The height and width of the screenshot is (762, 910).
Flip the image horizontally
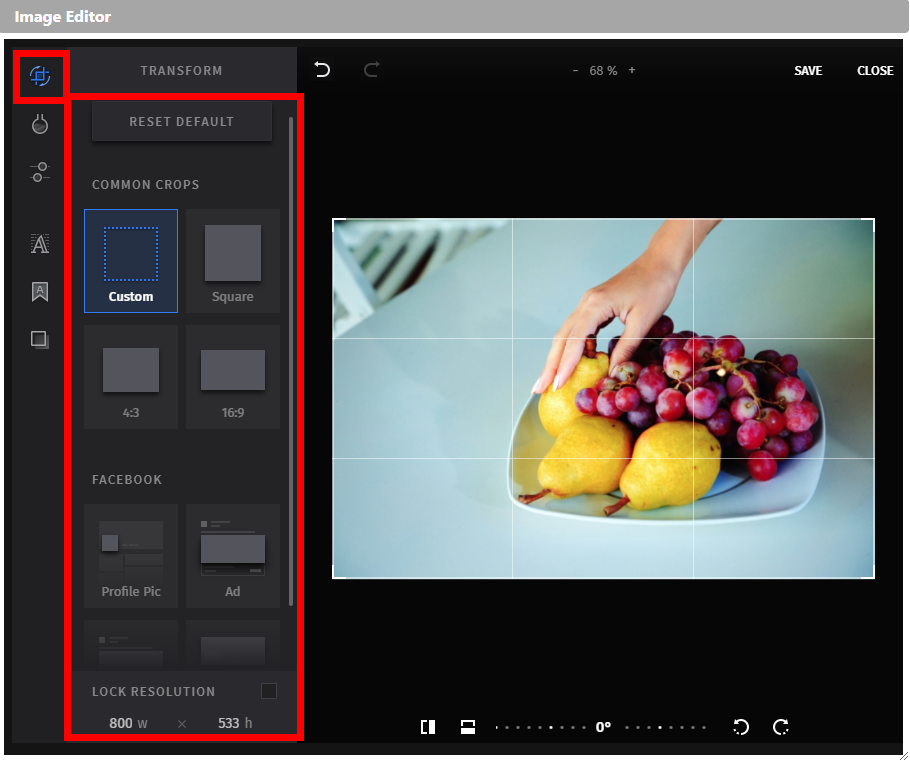coord(428,727)
